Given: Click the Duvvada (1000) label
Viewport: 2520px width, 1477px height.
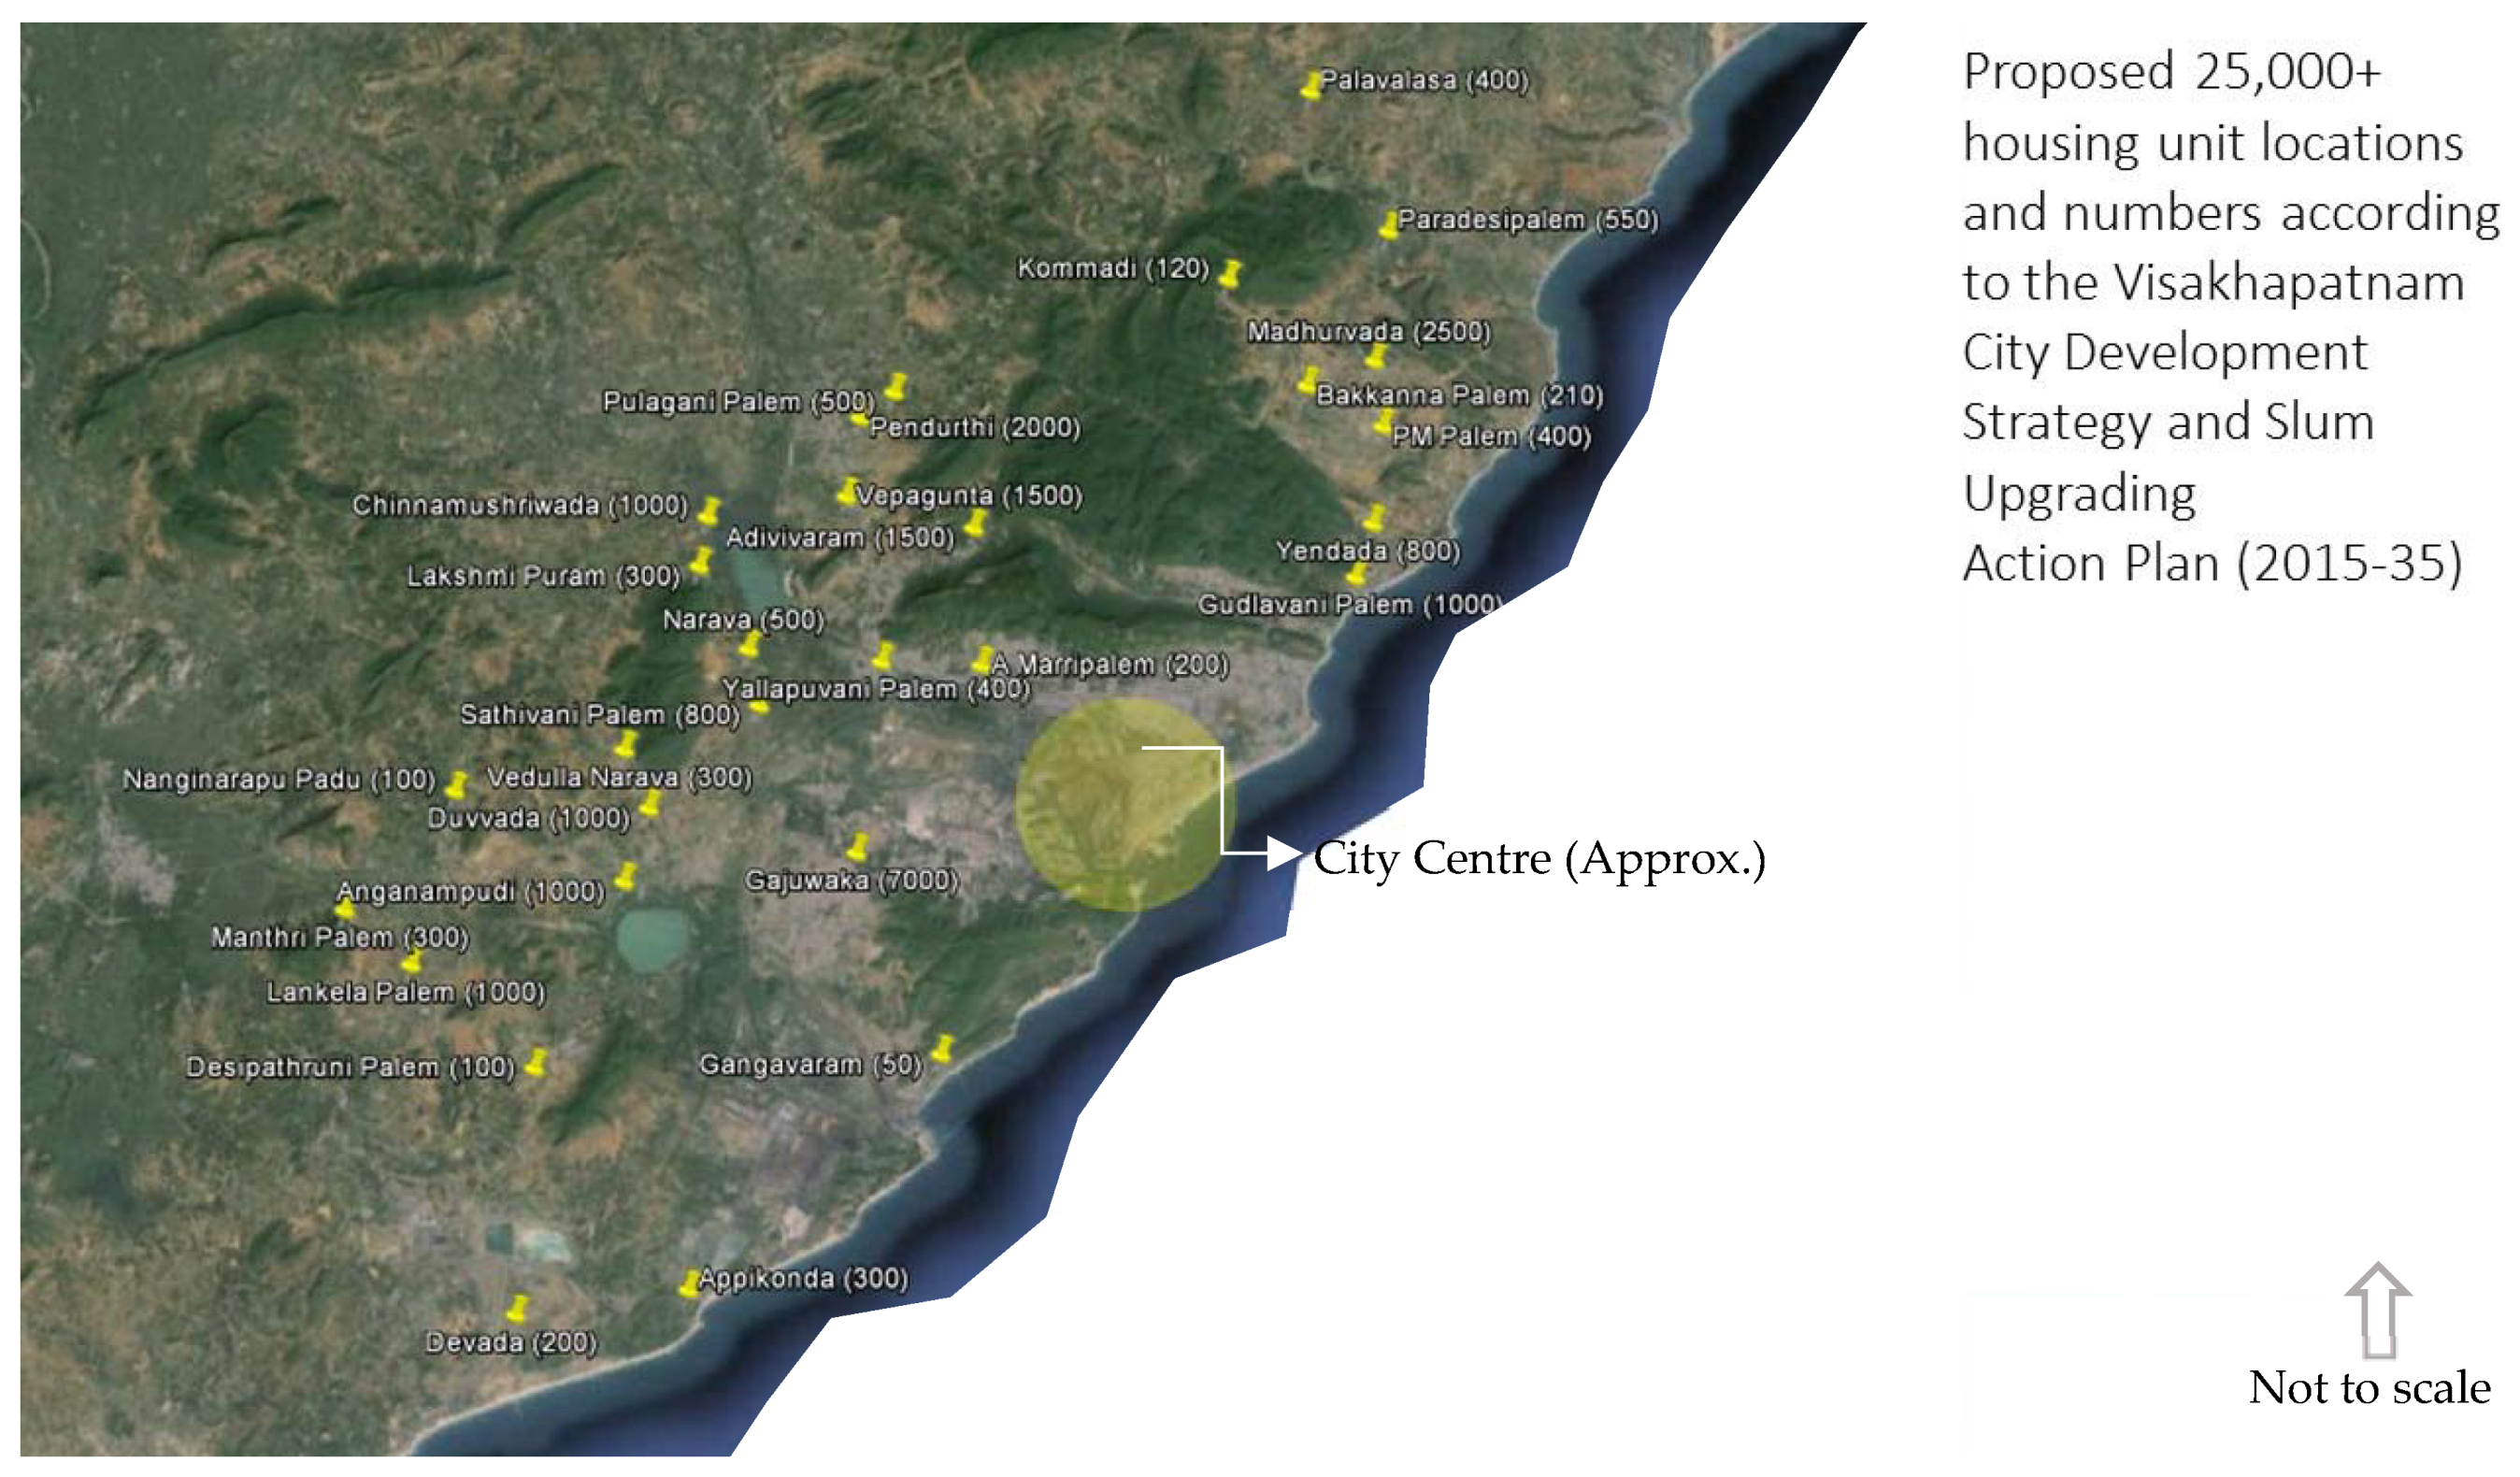Looking at the screenshot, I should tap(528, 819).
